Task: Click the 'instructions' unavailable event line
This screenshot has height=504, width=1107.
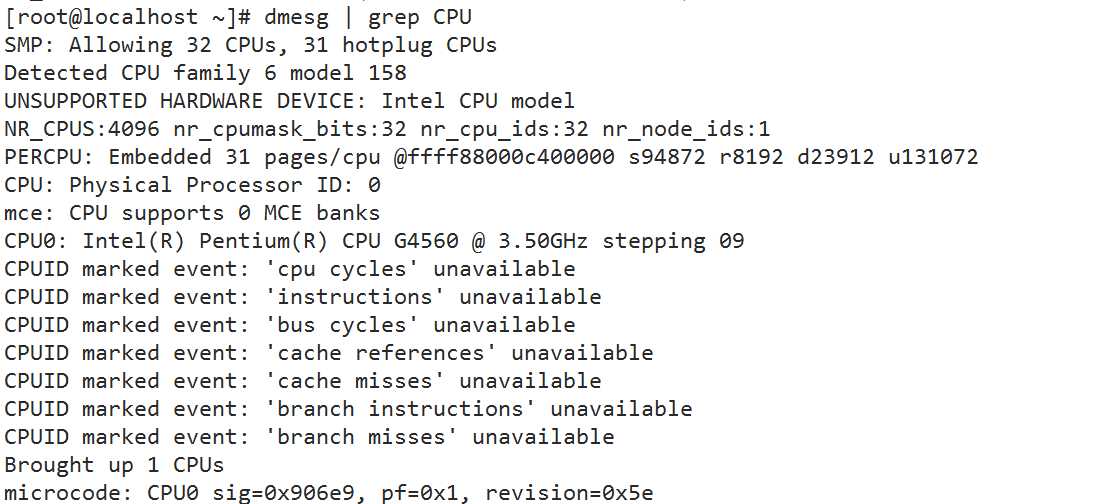Action: [x=303, y=297]
